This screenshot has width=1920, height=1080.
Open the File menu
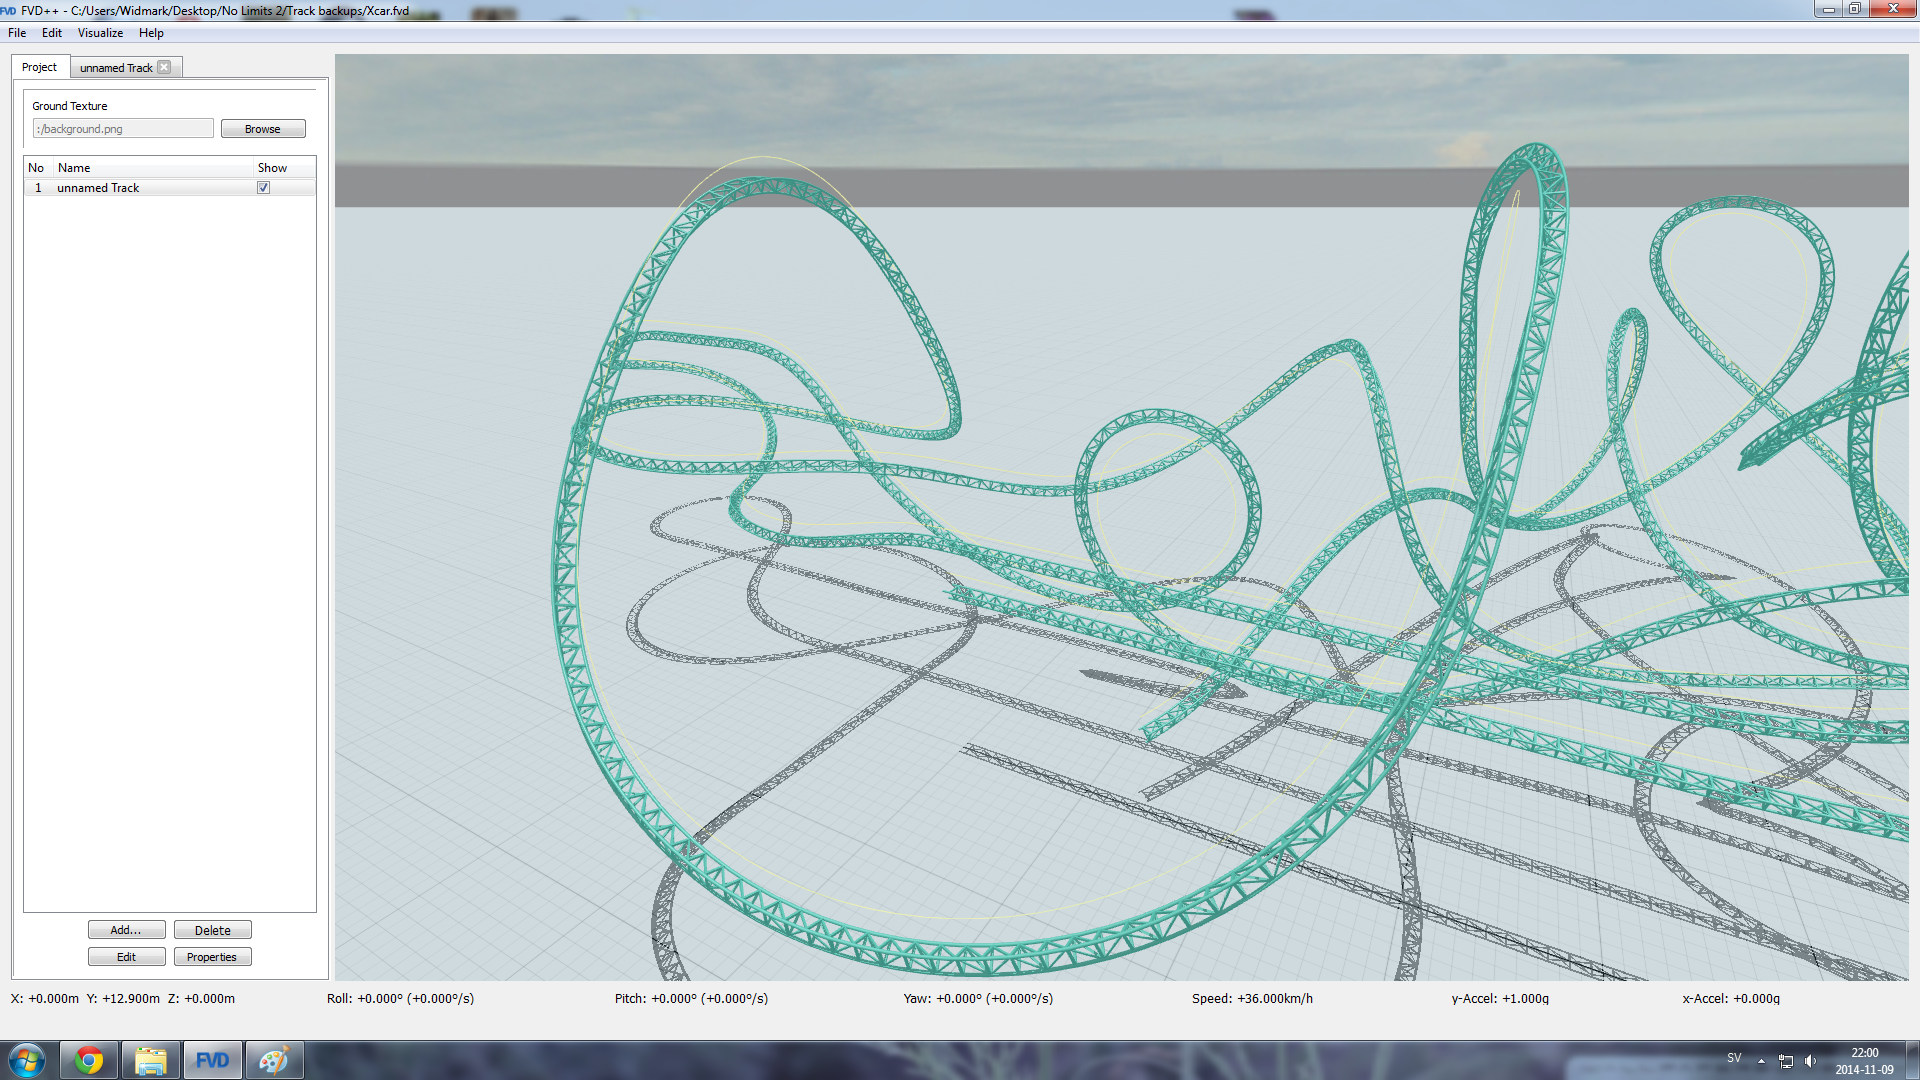[17, 33]
